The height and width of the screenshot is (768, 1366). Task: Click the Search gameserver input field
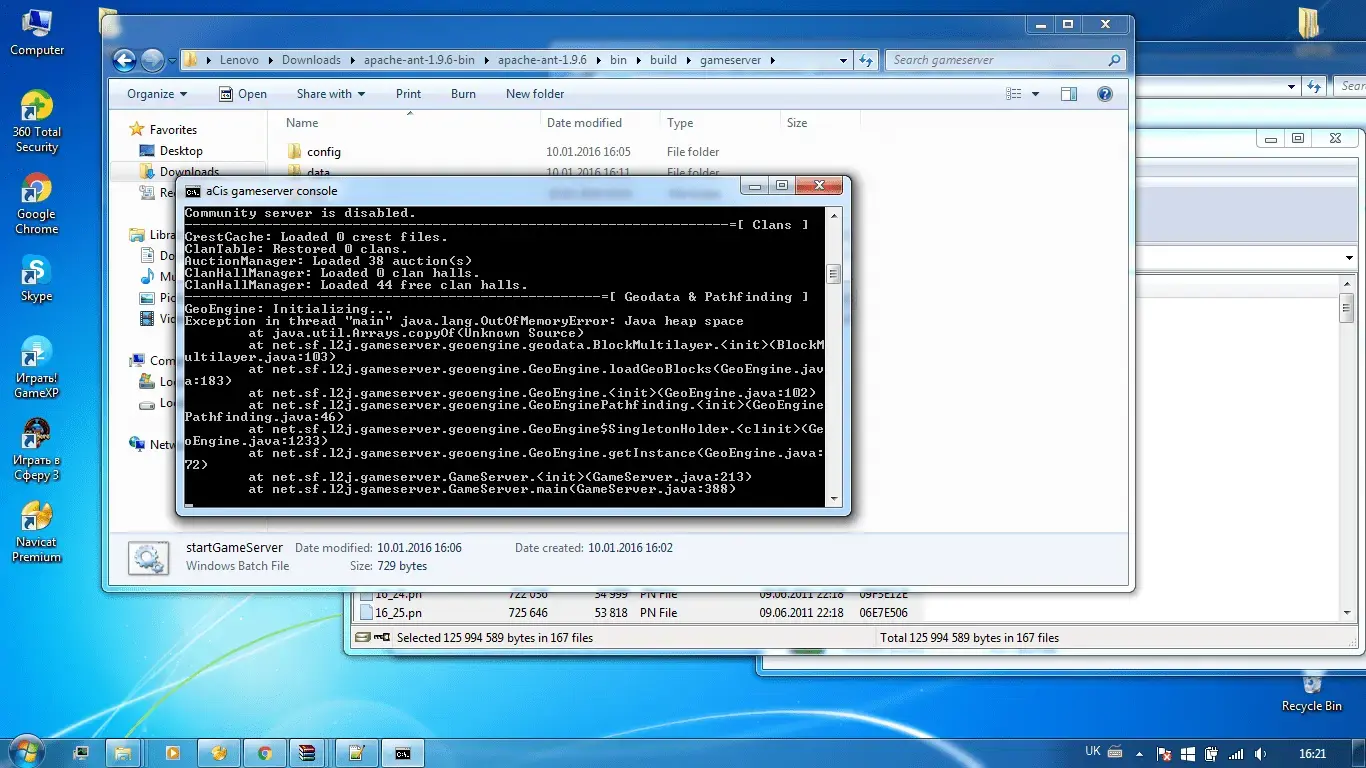pos(996,60)
